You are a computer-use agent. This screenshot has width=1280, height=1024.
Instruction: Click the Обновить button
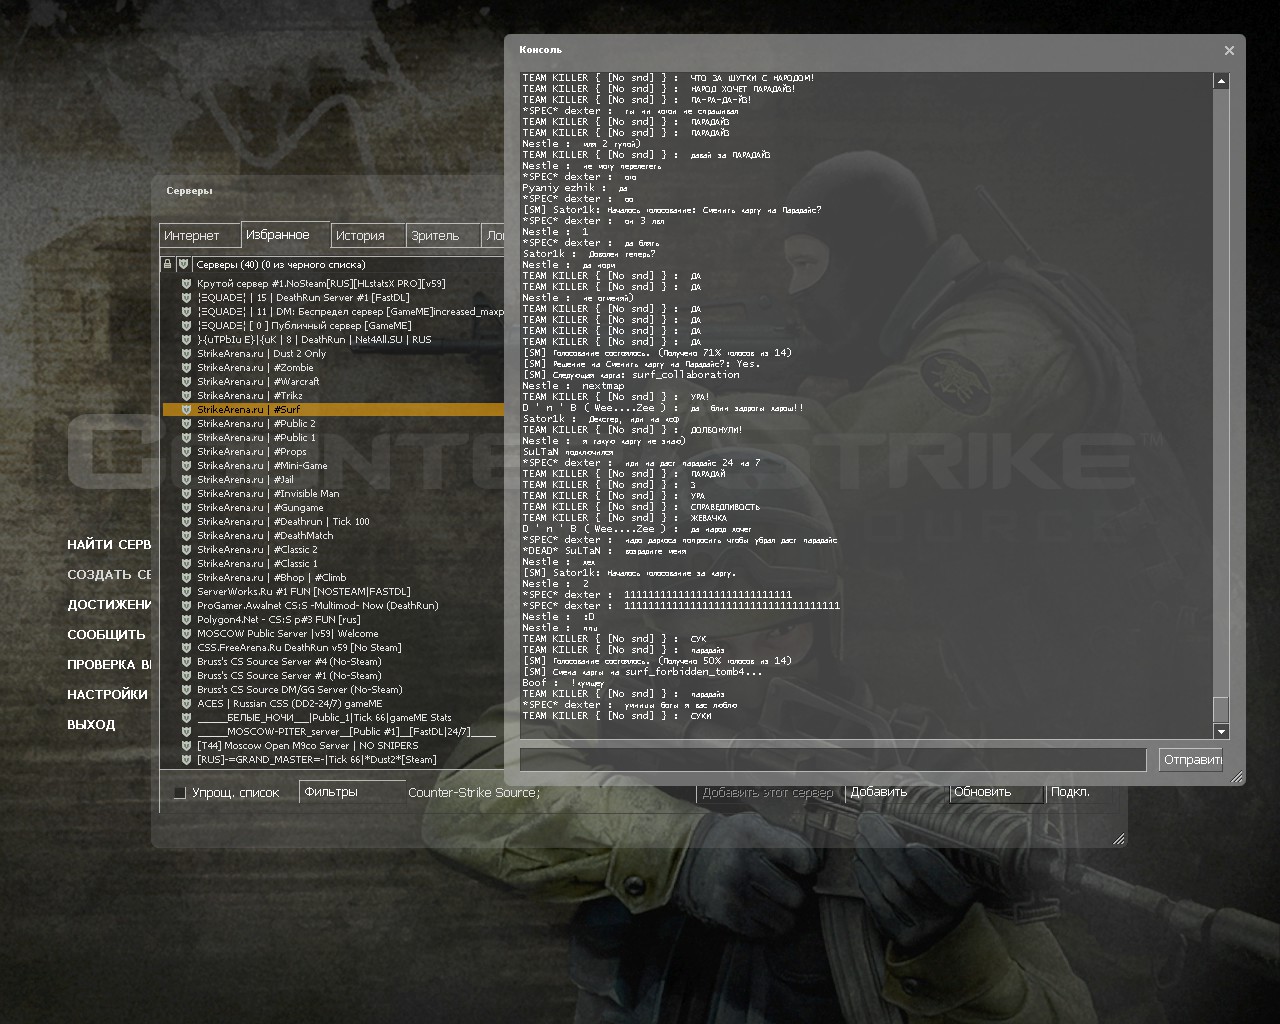pyautogui.click(x=996, y=792)
